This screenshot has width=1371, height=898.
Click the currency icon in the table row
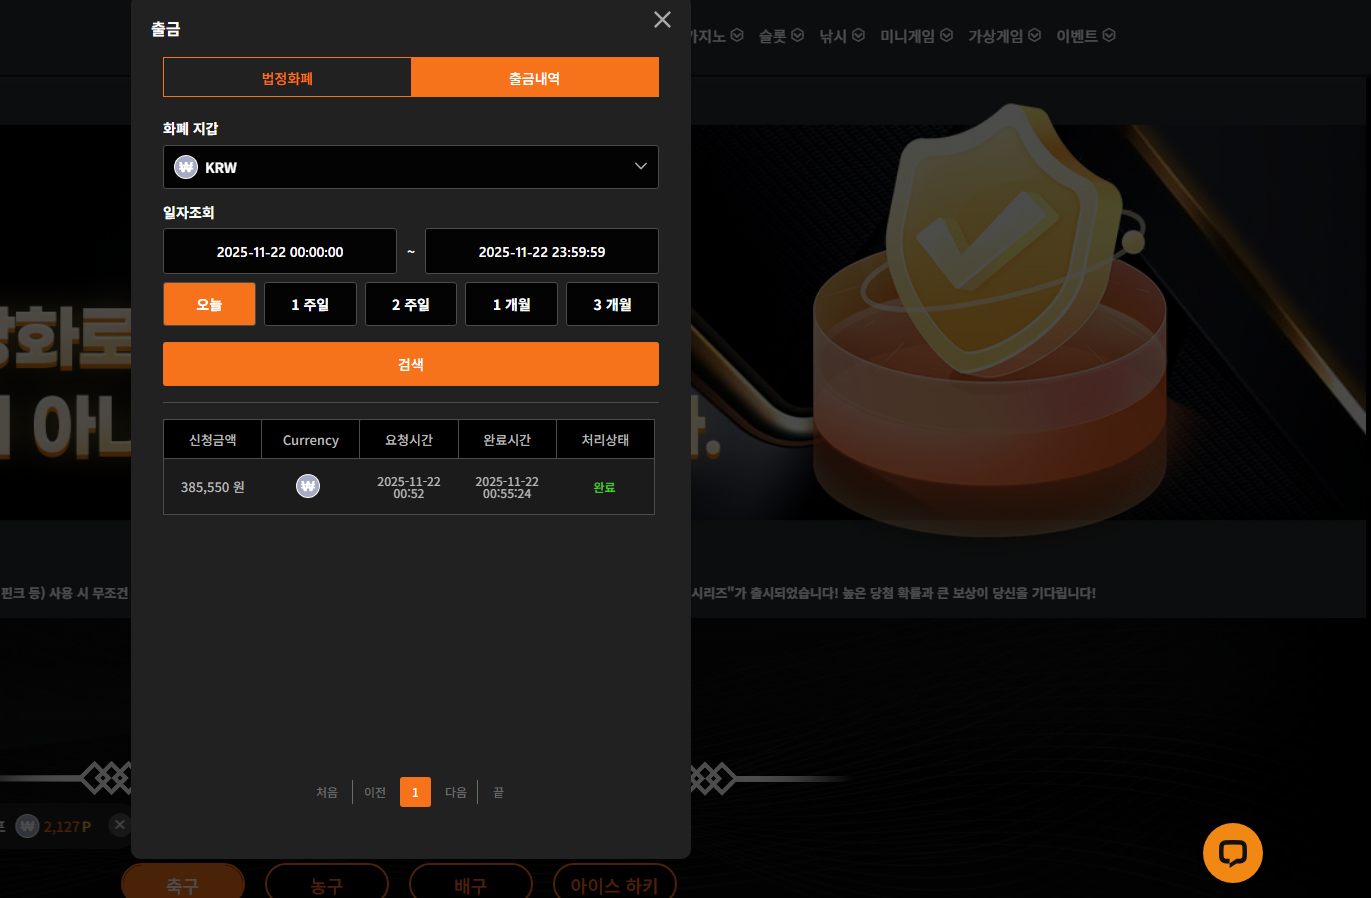[x=308, y=486]
